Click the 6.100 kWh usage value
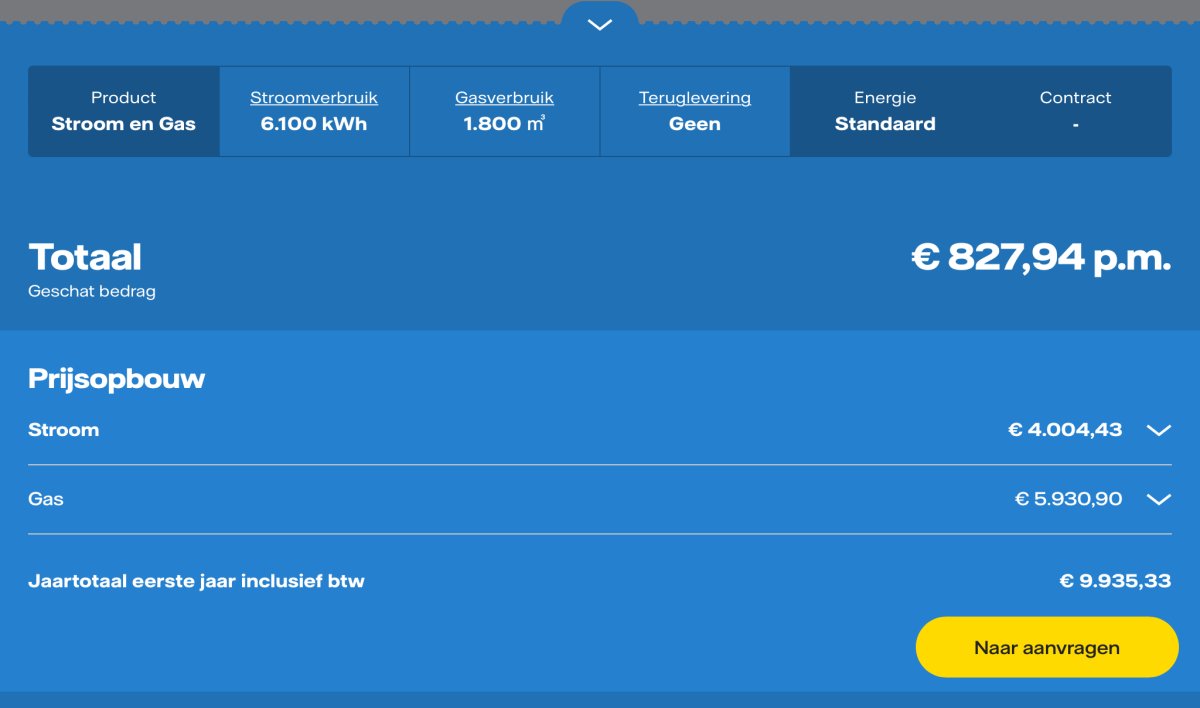The width and height of the screenshot is (1200, 708). click(314, 124)
